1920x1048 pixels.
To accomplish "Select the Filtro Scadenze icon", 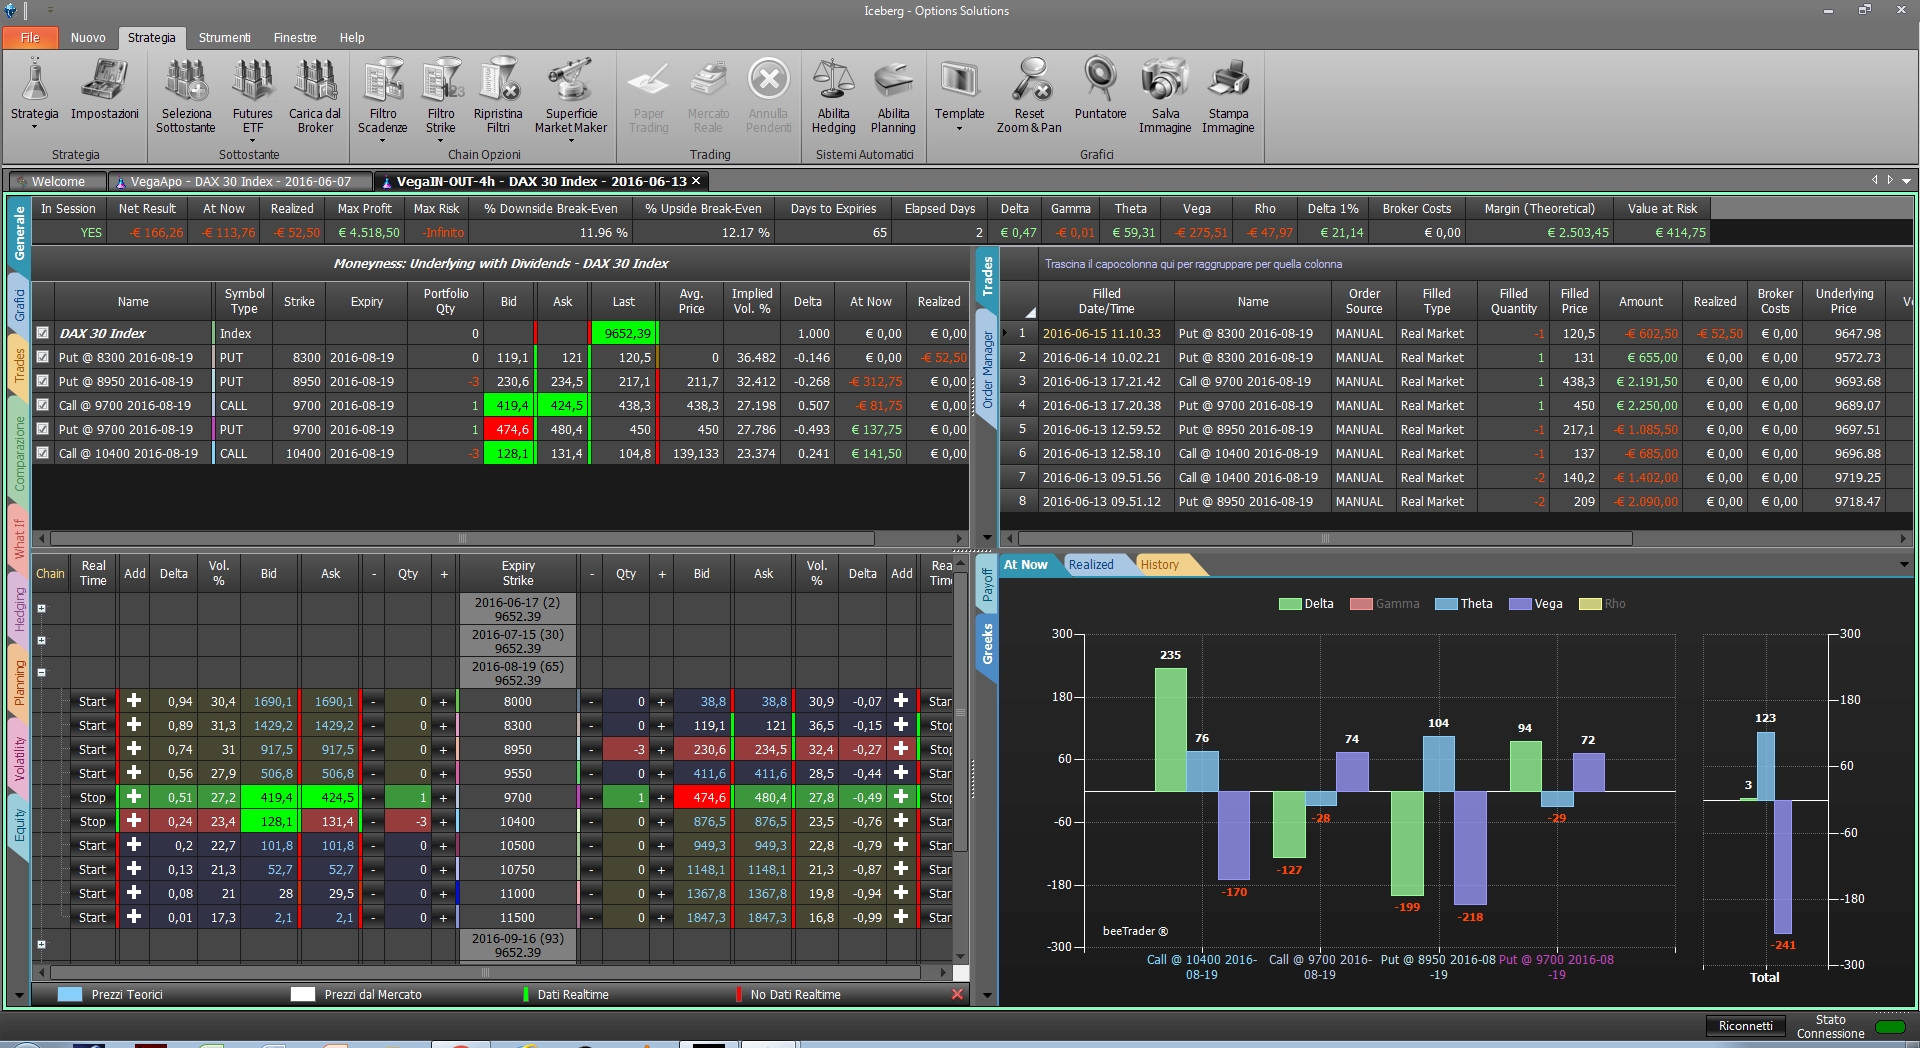I will pos(383,80).
